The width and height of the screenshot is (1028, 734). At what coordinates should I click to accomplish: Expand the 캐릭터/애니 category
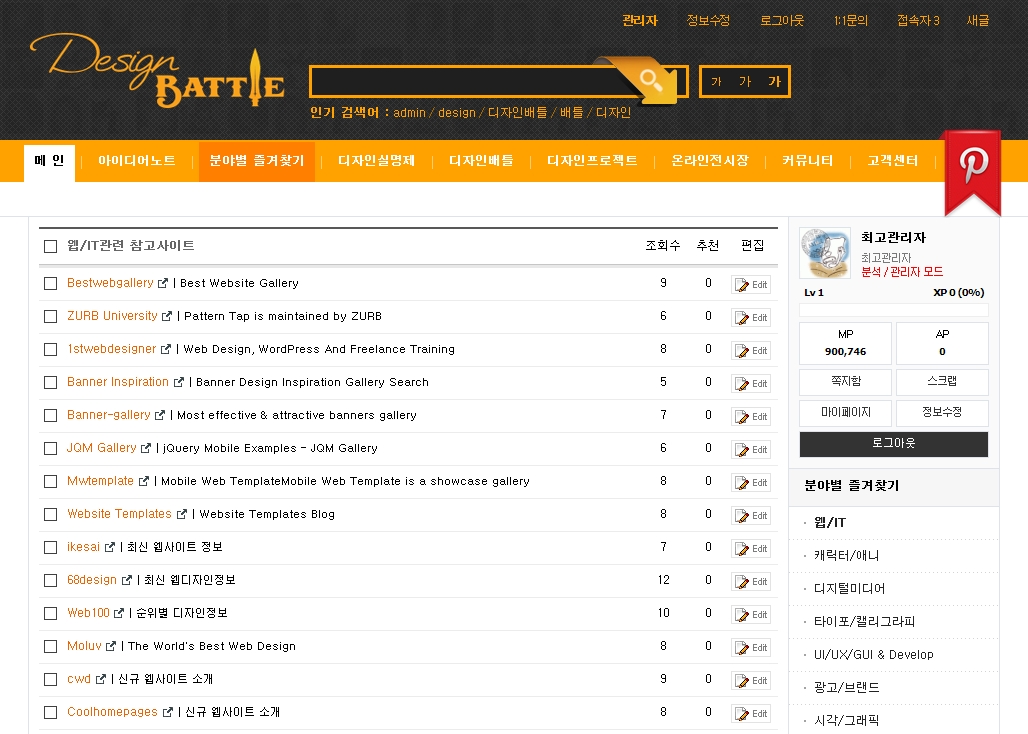pos(846,556)
